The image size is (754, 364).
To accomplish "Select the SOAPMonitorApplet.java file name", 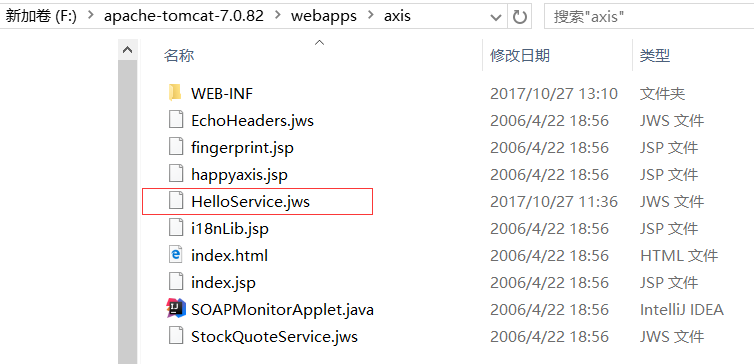I will tap(282, 309).
